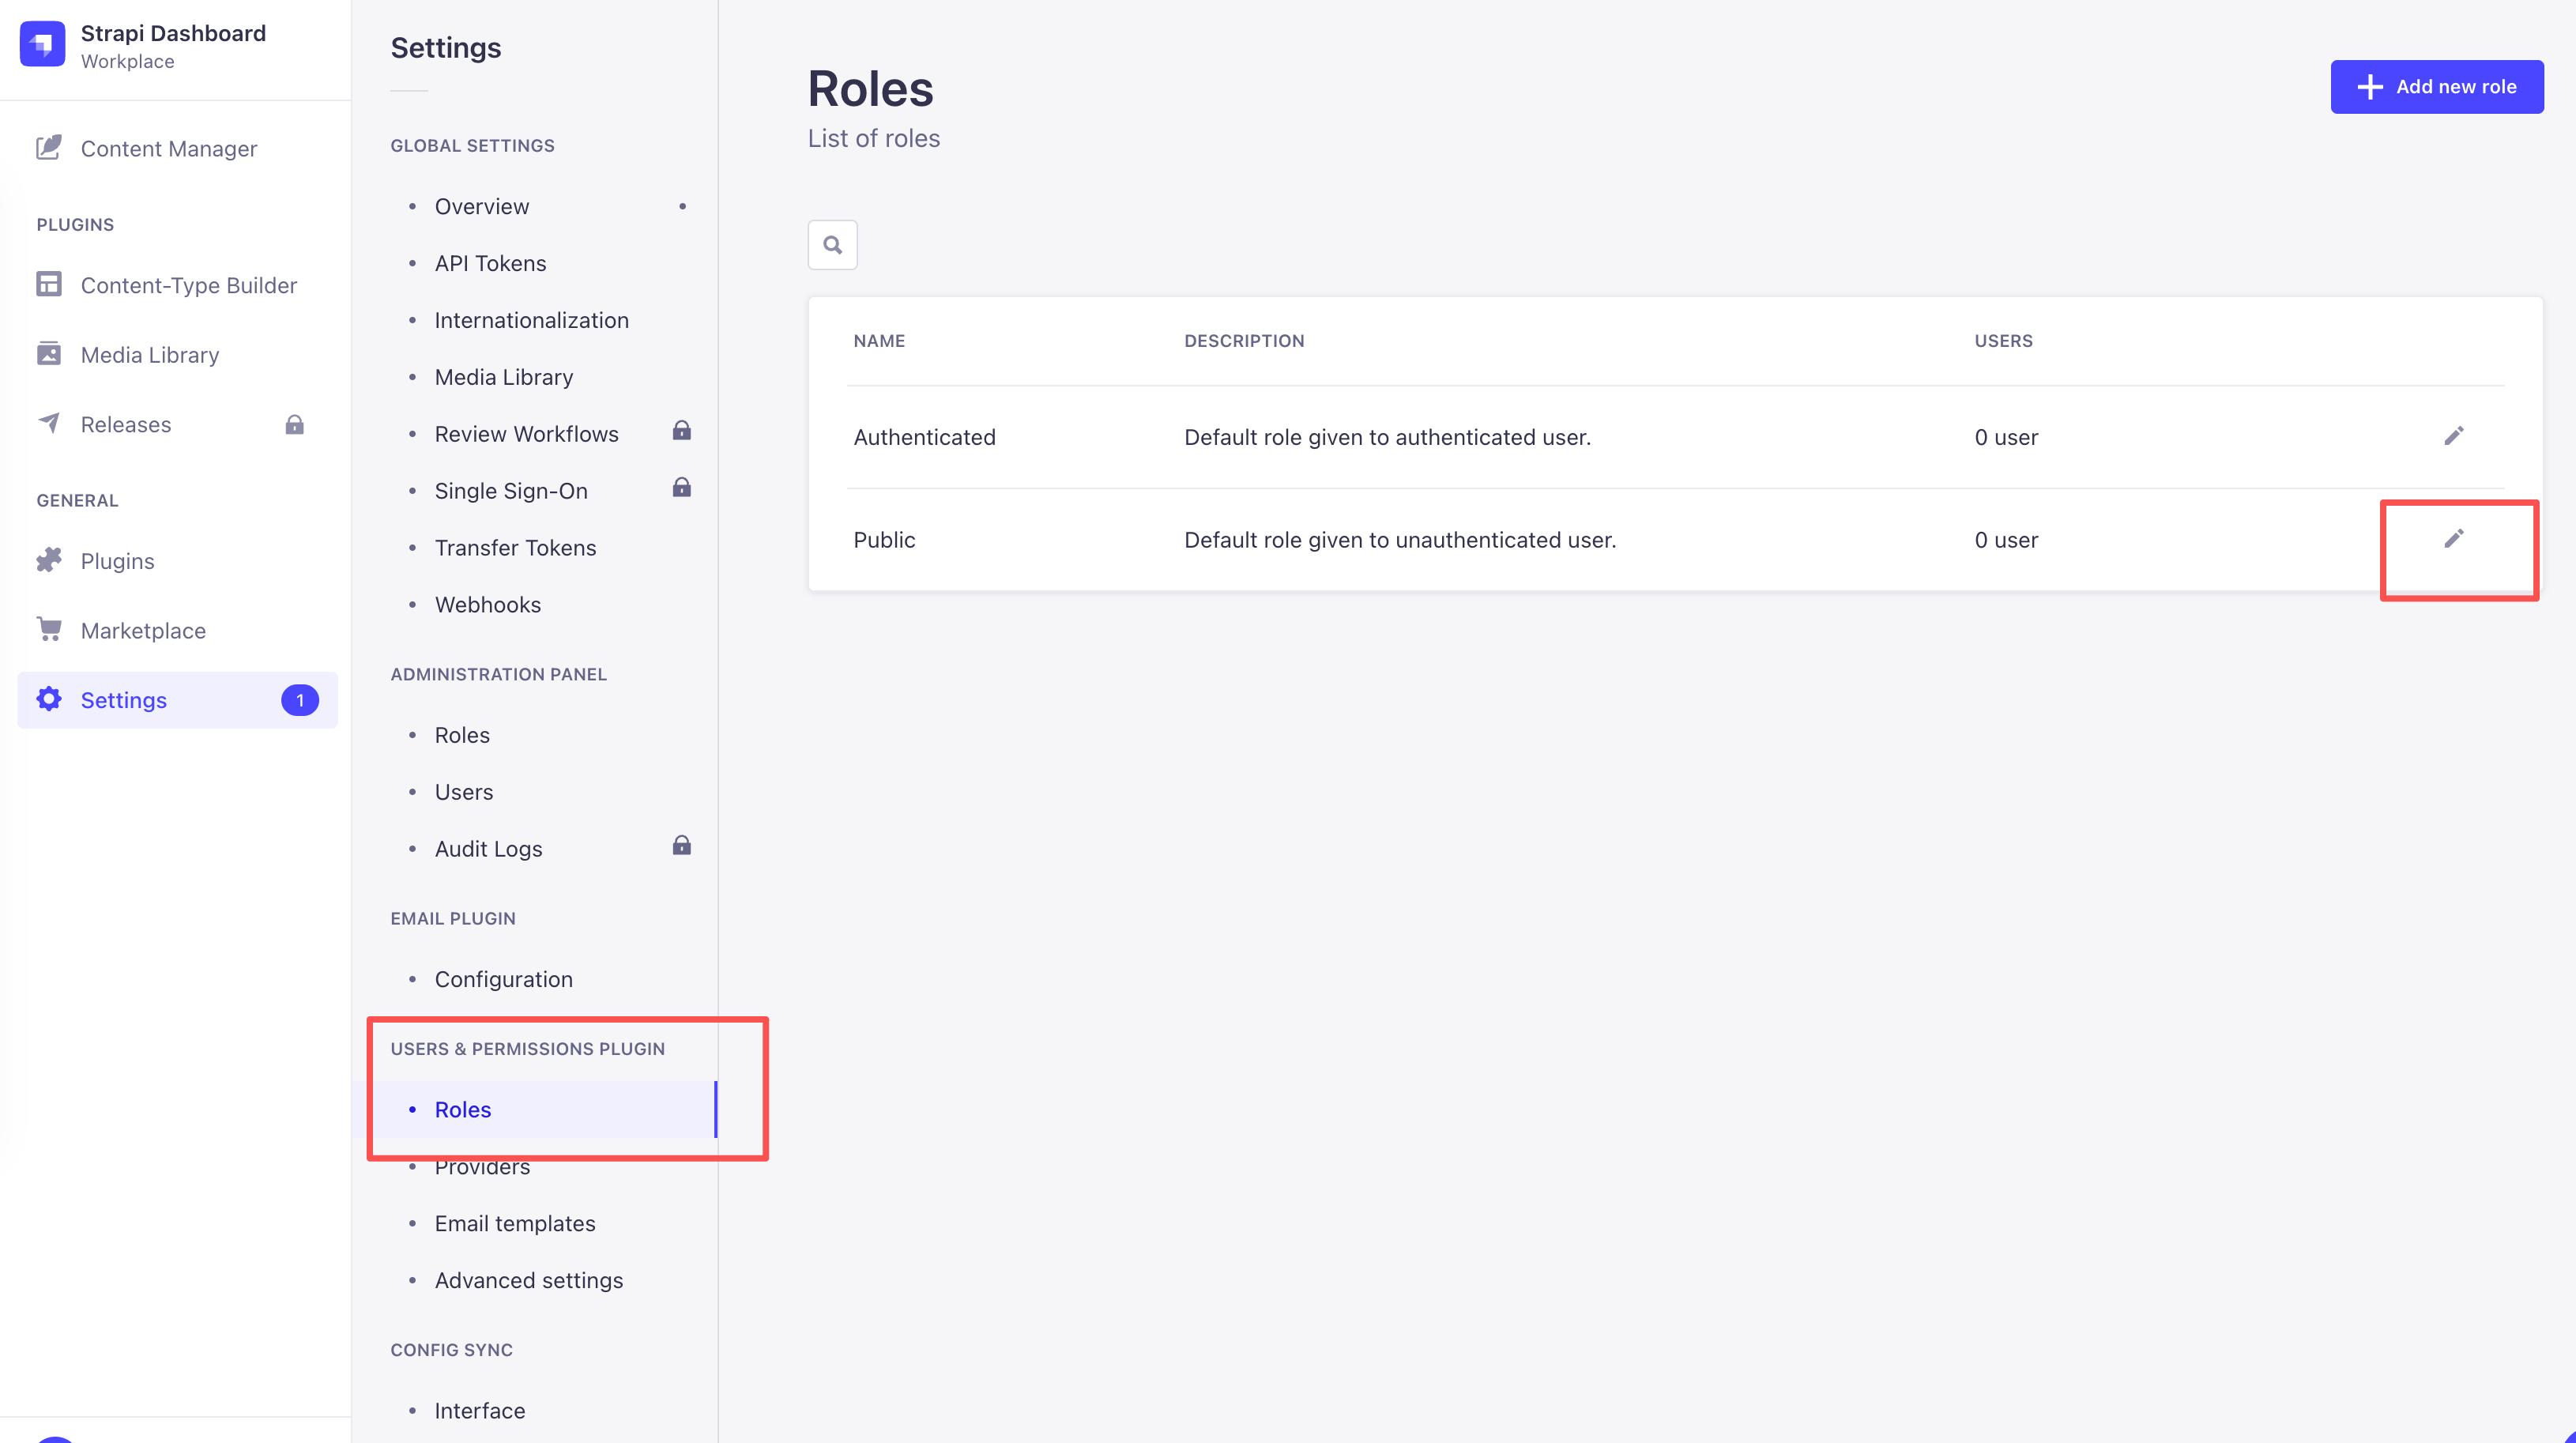Viewport: 2576px width, 1443px height.
Task: Edit the Authenticated role via pencil icon
Action: pos(2453,436)
